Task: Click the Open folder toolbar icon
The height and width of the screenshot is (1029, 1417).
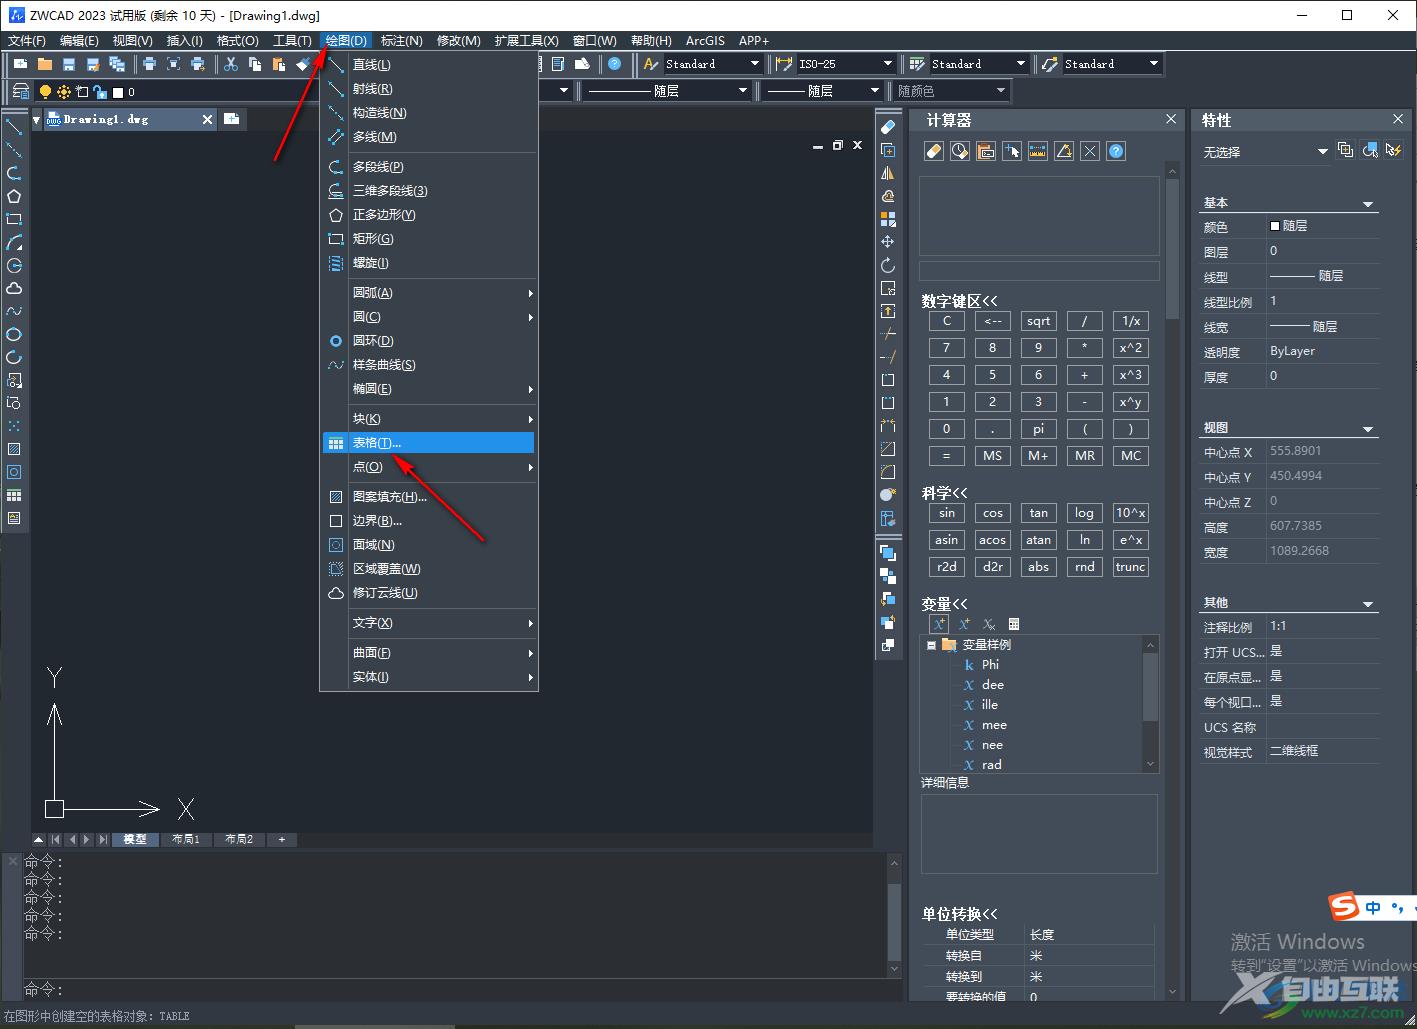Action: (44, 64)
